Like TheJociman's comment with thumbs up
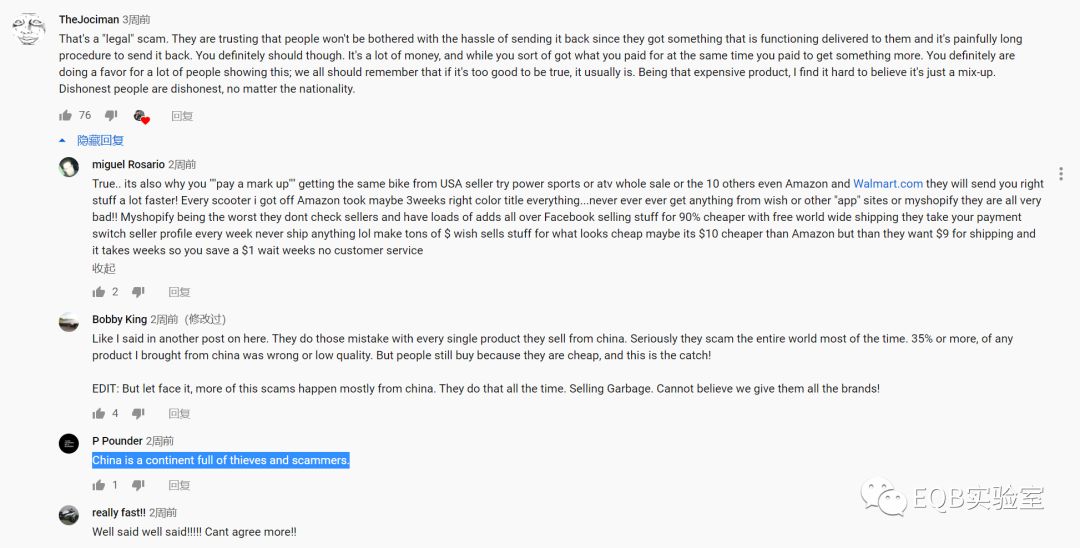This screenshot has width=1080, height=548. click(x=65, y=116)
